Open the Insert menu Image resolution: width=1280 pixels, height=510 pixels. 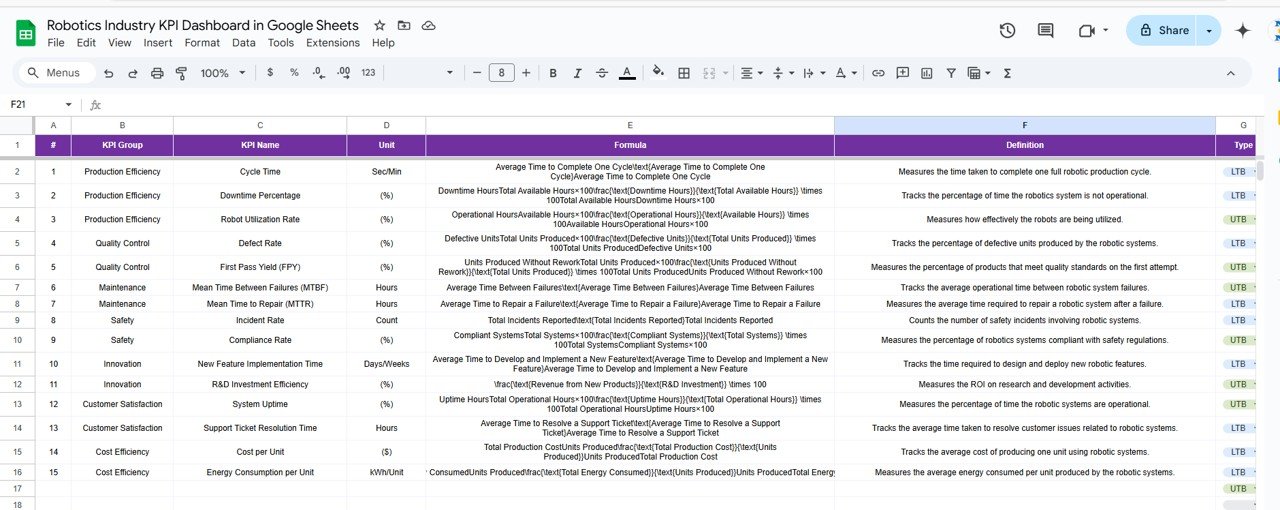coord(158,43)
